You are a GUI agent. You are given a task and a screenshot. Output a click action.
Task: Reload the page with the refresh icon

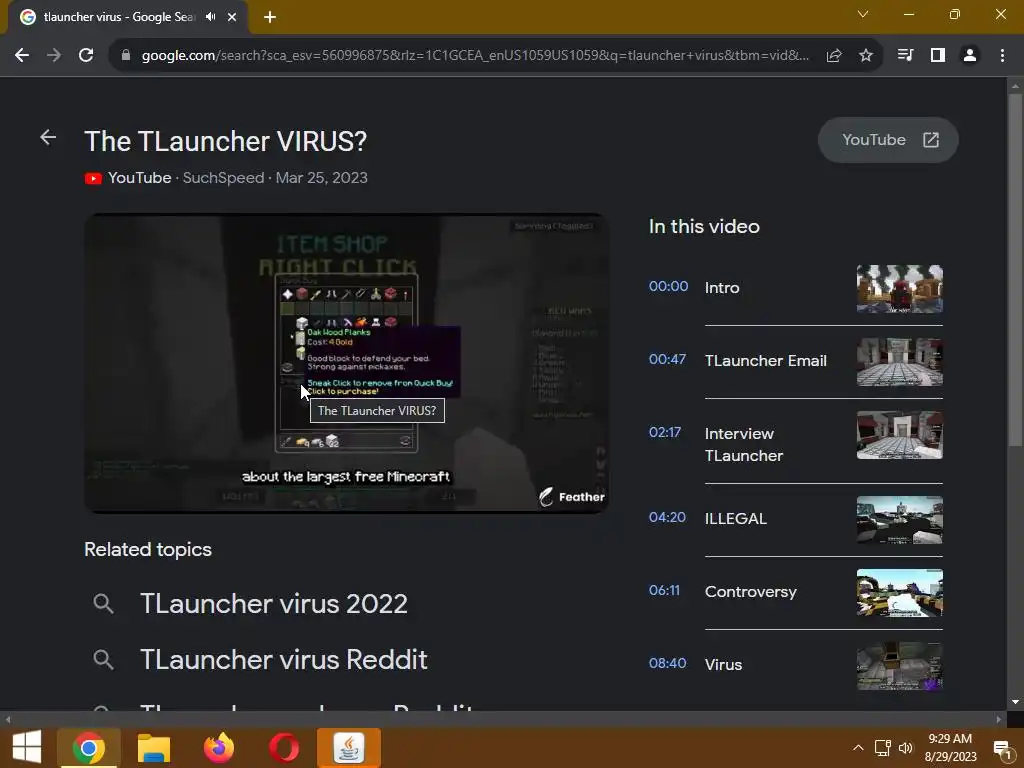(x=86, y=56)
